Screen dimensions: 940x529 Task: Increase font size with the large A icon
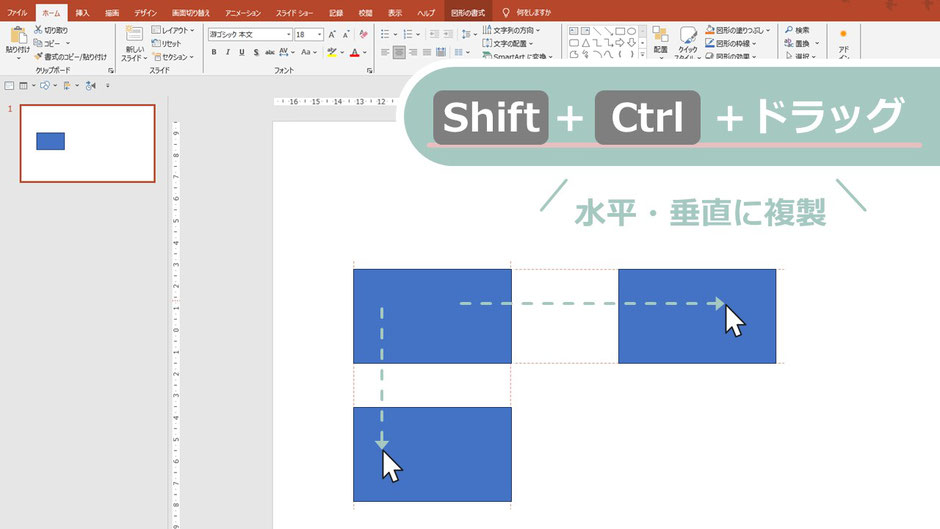332,35
